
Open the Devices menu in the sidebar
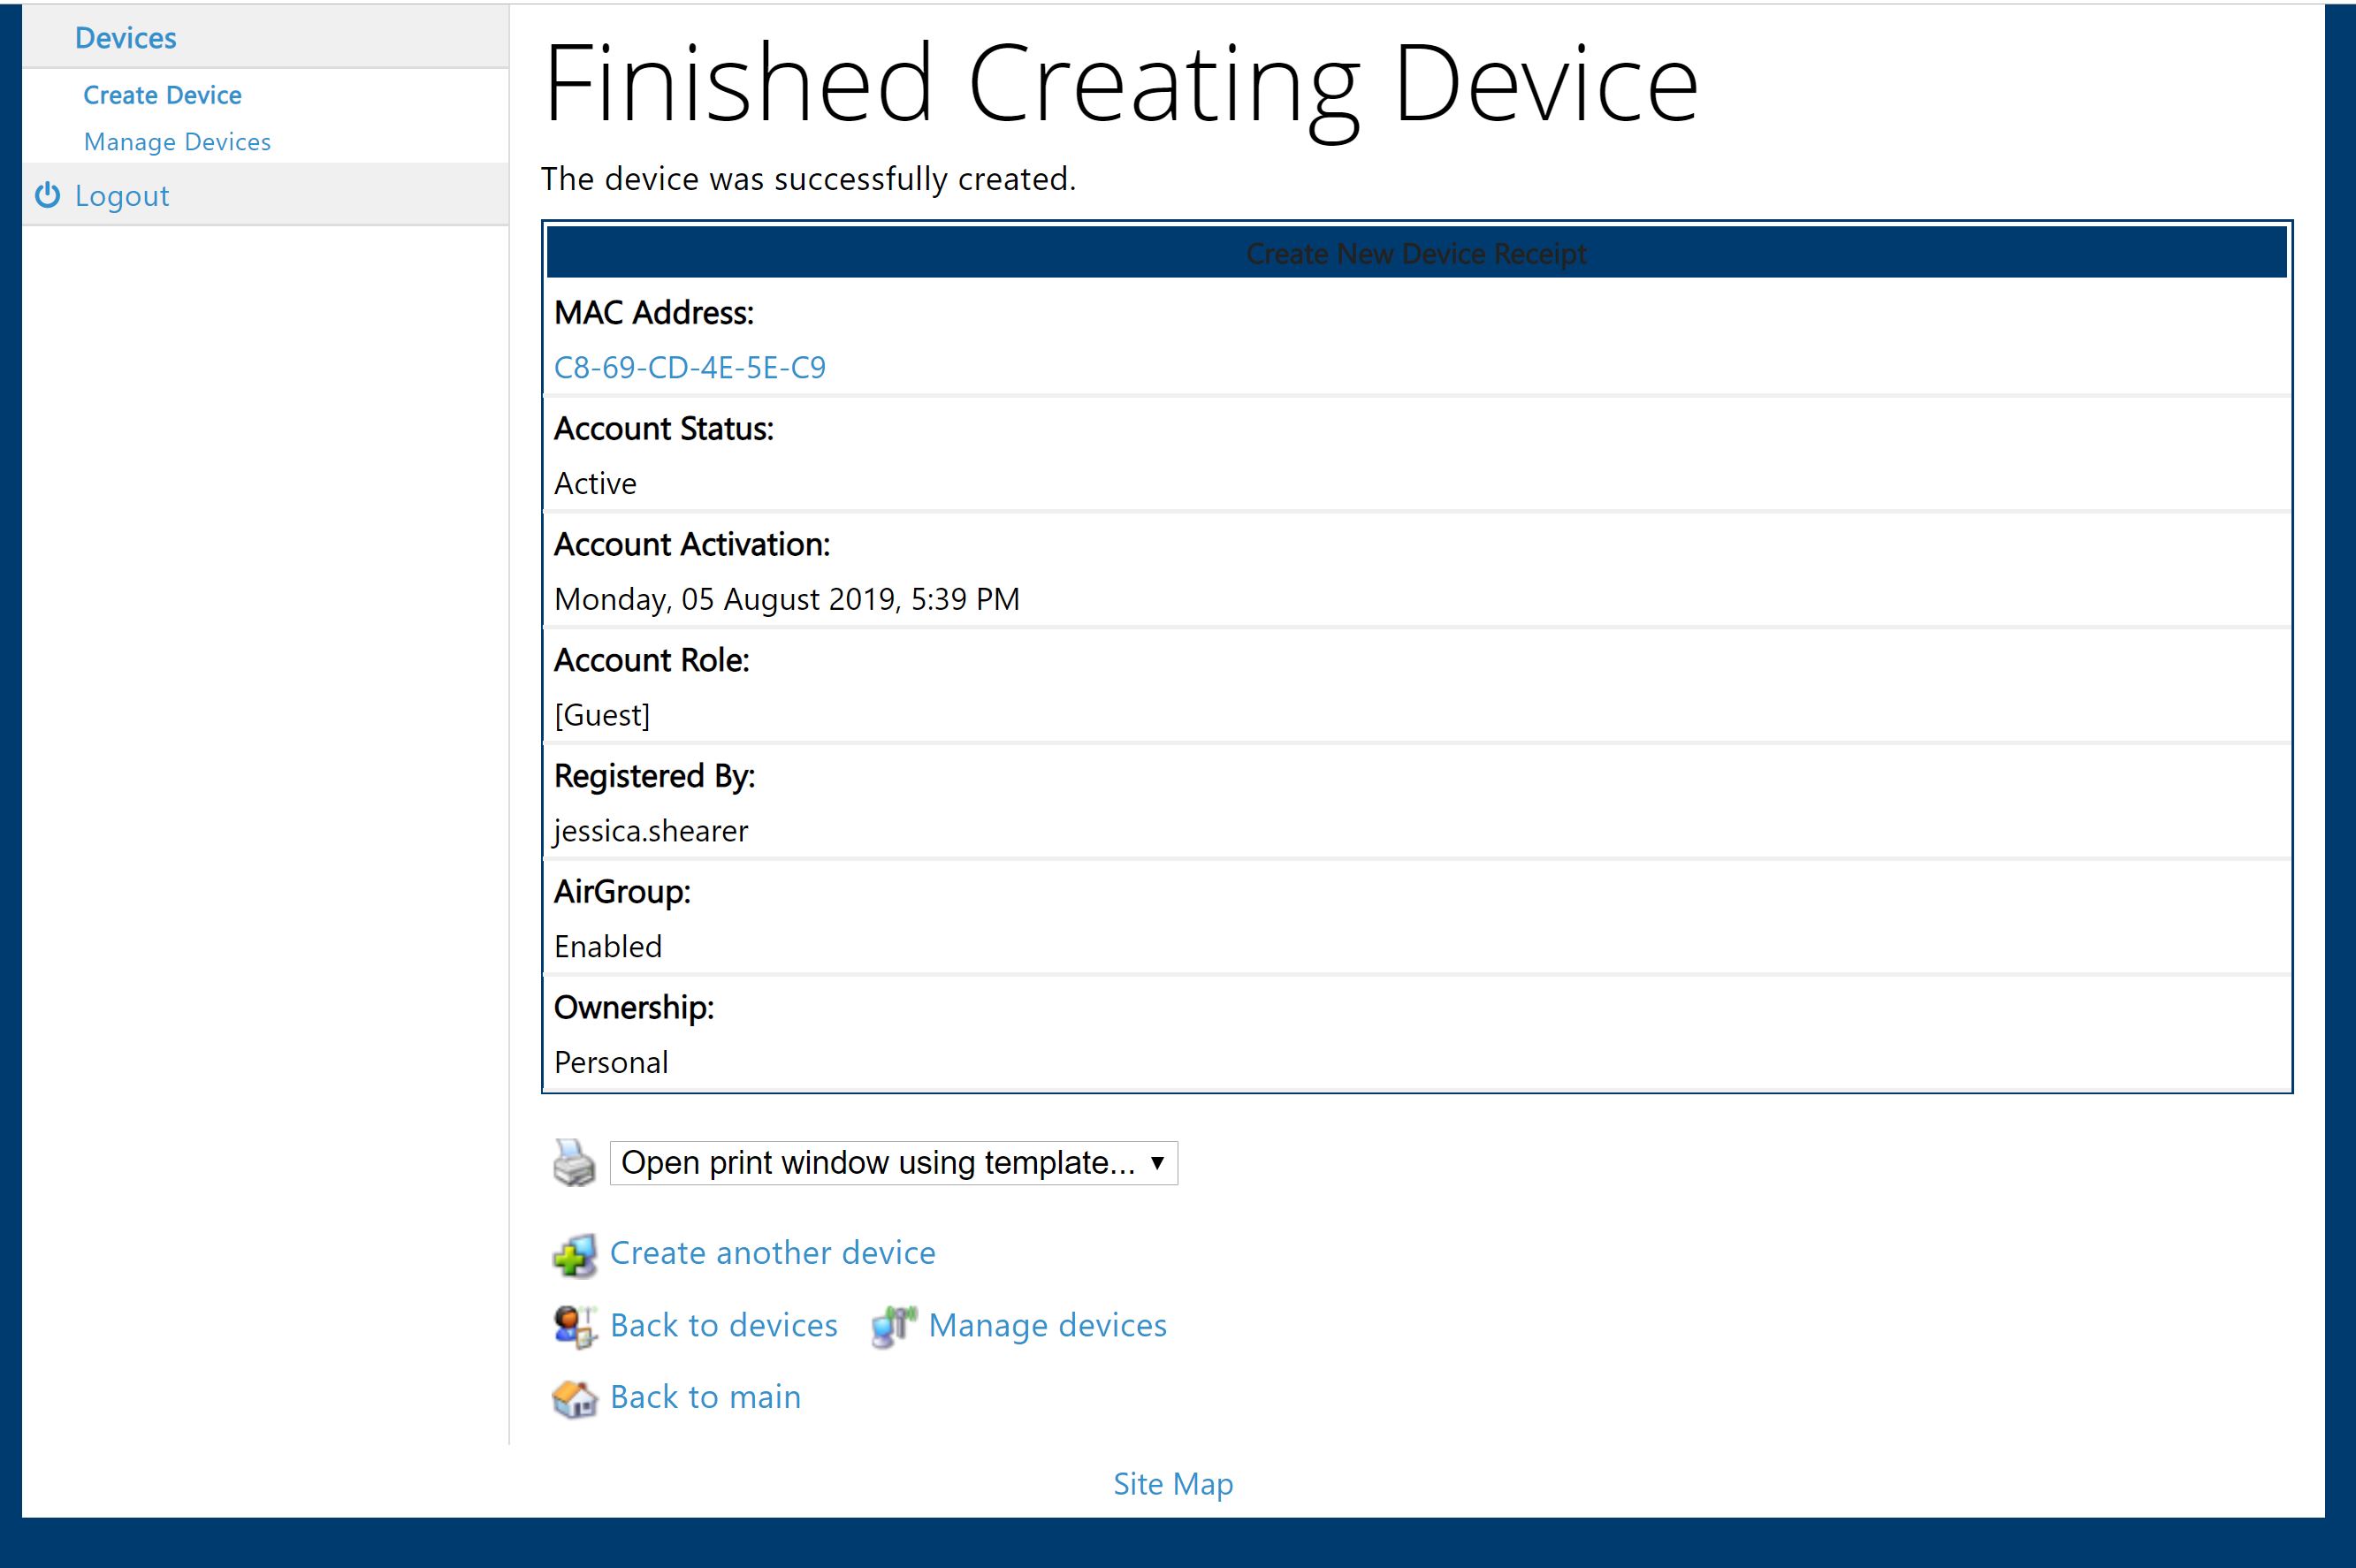(126, 38)
